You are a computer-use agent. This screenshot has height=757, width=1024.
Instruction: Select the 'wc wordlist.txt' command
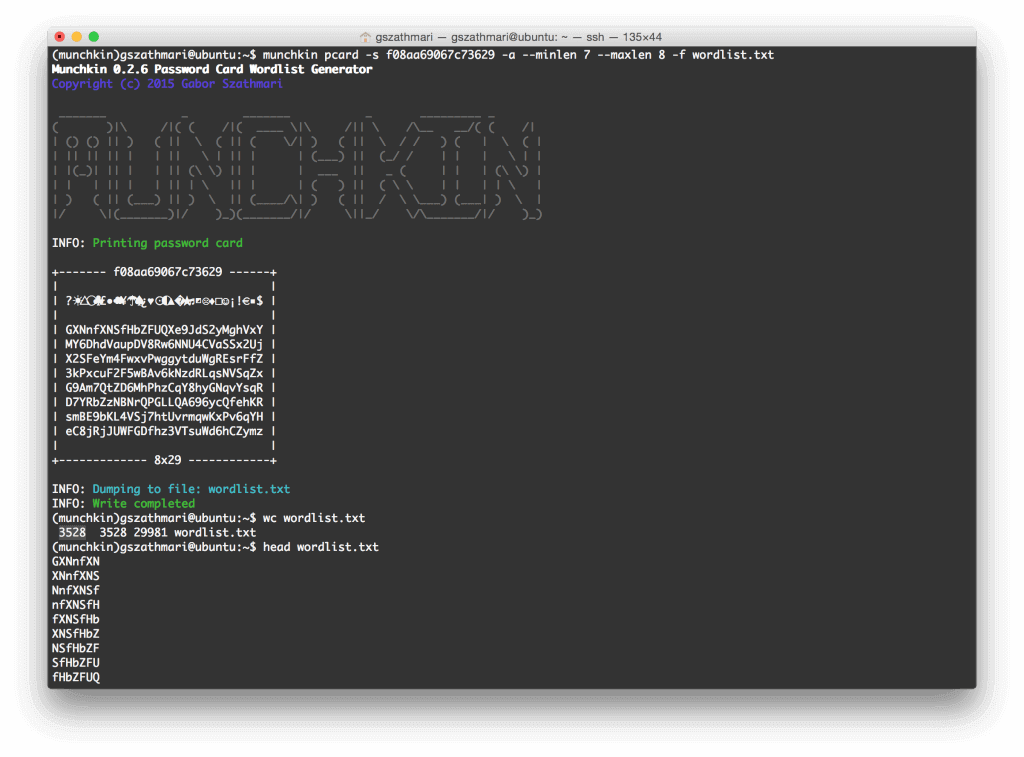pos(314,518)
